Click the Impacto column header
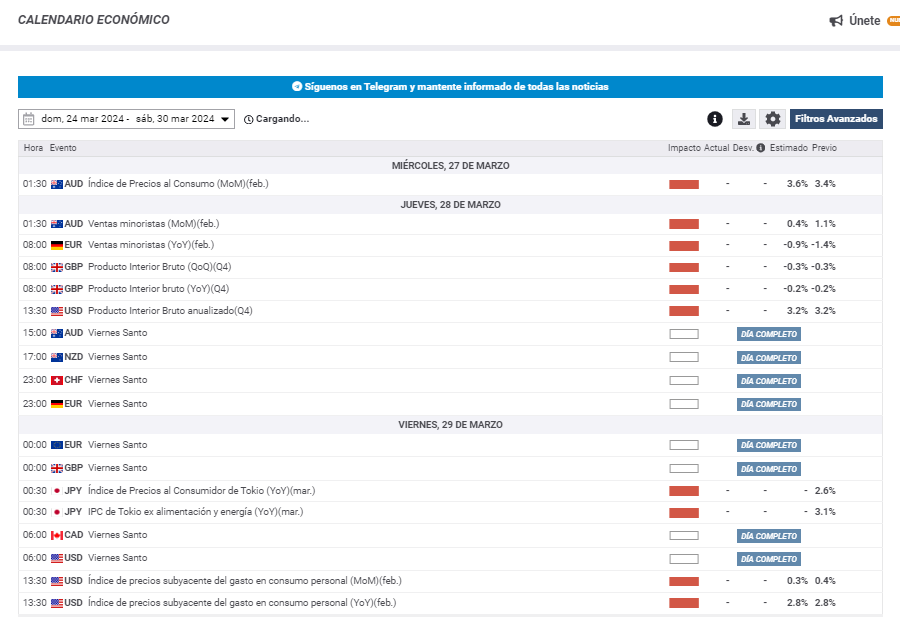 click(684, 148)
